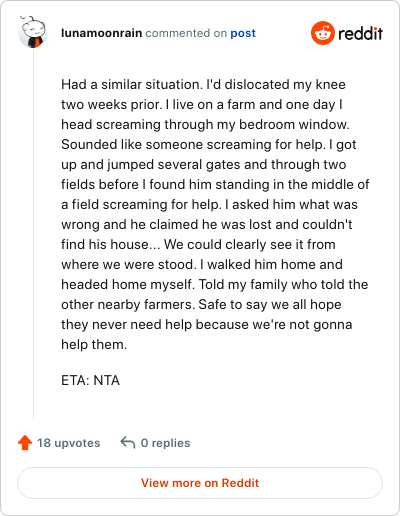Viewport: 400px width, 516px height.
Task: Click the orange Reddit Snoo logo
Action: coord(323,33)
